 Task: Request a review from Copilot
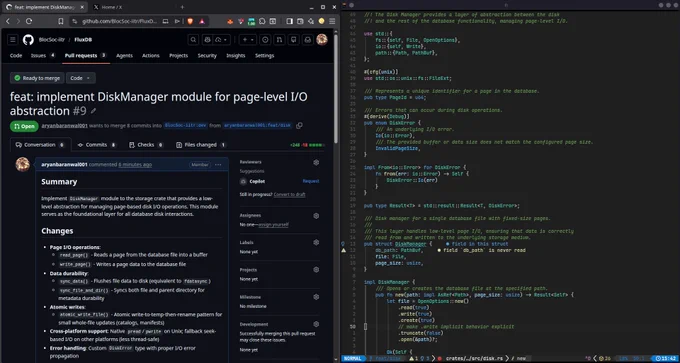311,181
